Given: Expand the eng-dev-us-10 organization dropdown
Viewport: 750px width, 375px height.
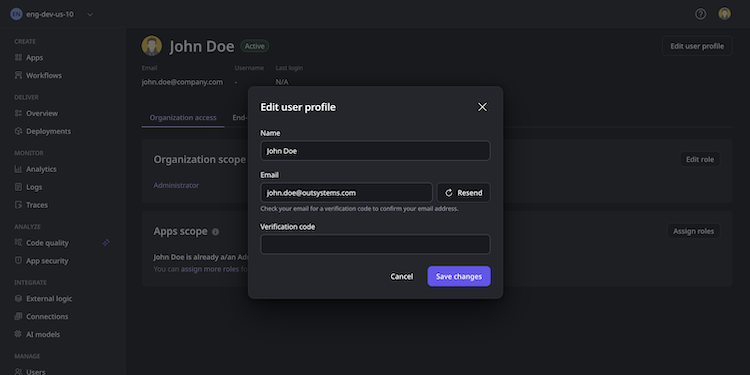Looking at the screenshot, I should coord(90,14).
